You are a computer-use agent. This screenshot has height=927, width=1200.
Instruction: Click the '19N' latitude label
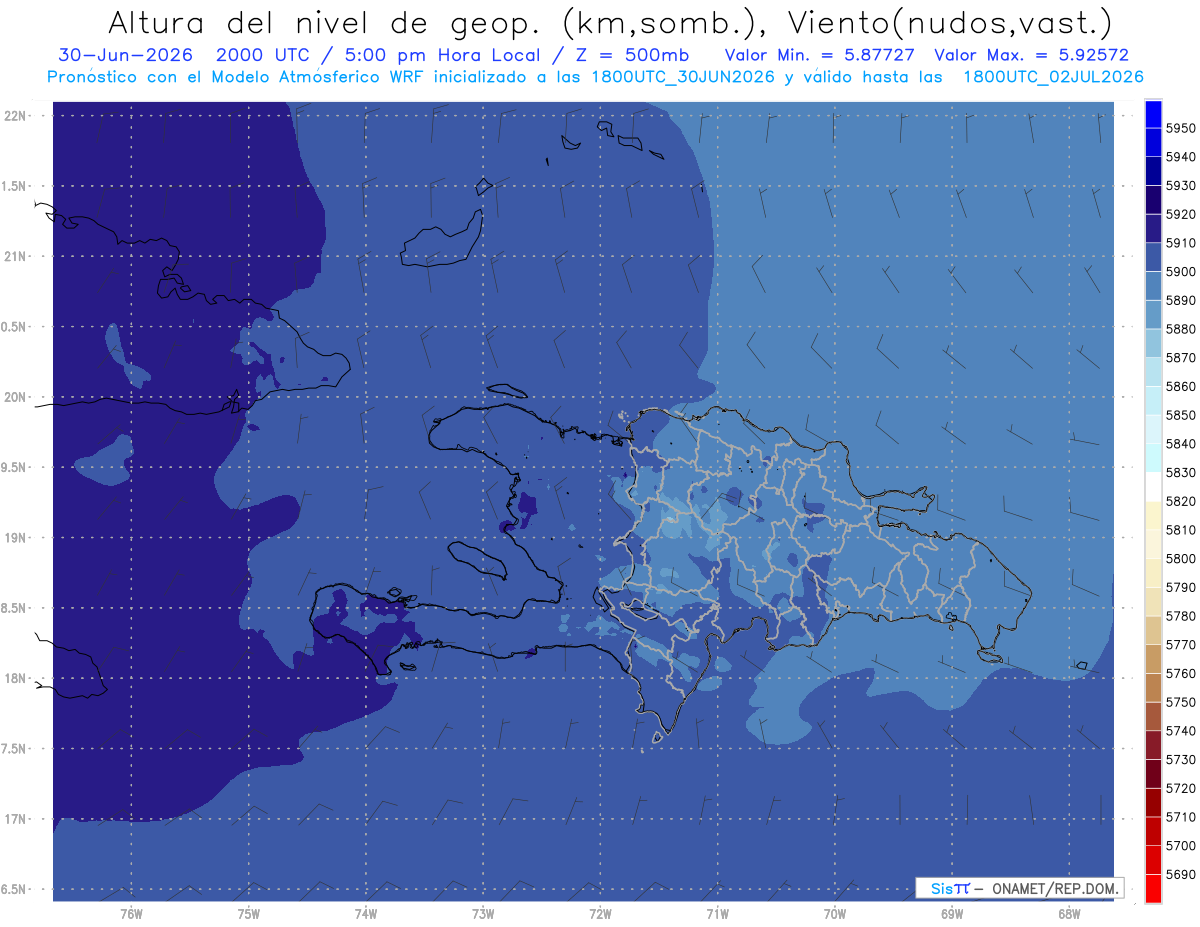[x=17, y=538]
